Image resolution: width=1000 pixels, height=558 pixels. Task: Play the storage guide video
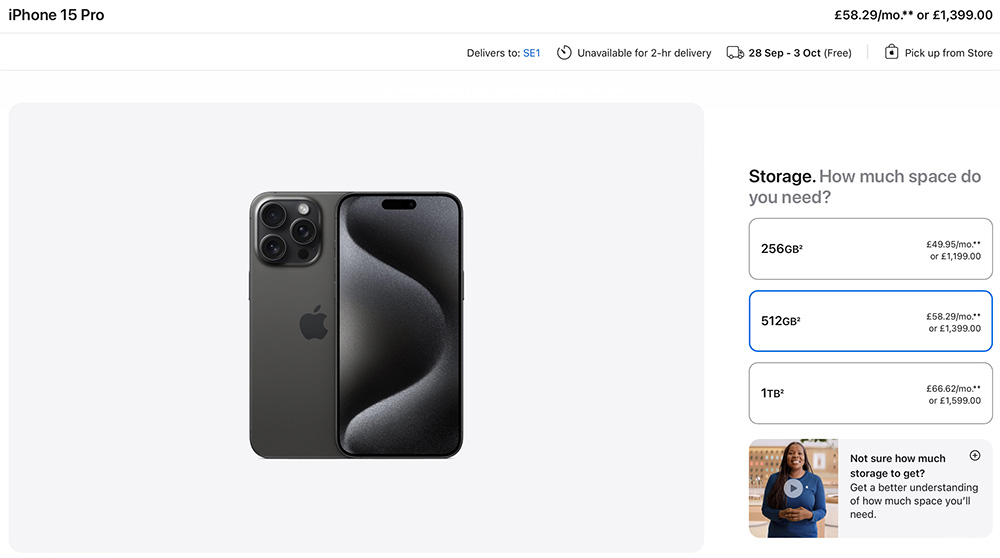[x=793, y=488]
